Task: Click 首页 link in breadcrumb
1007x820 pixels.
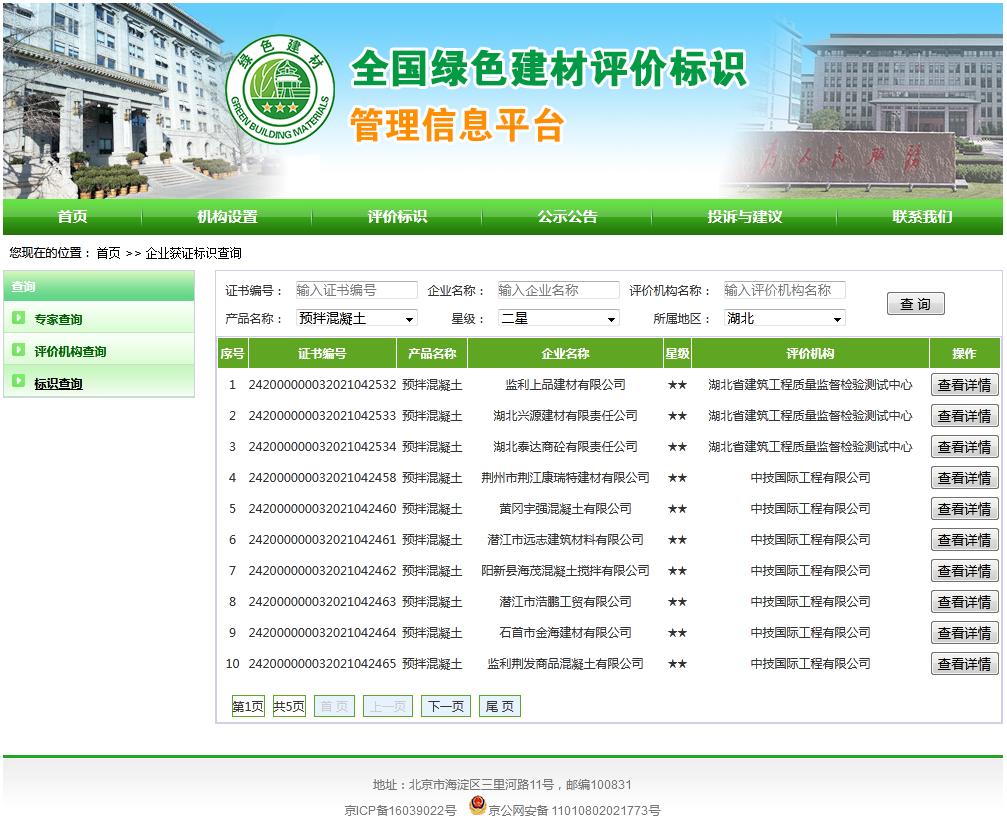Action: tap(108, 253)
